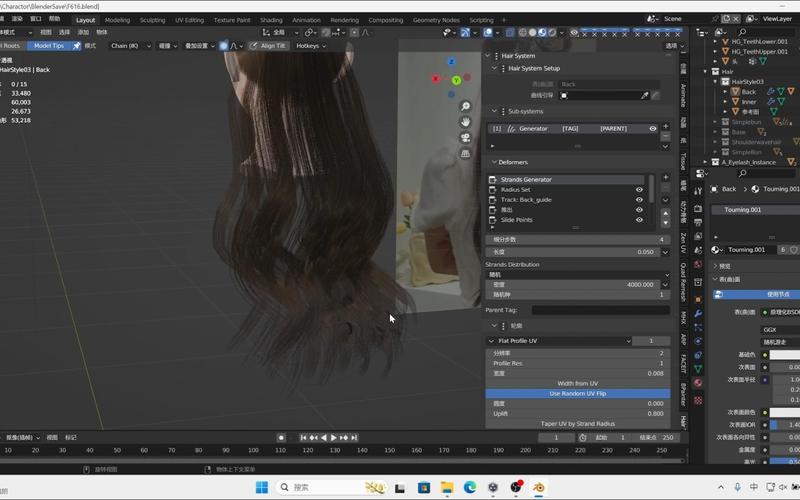The width and height of the screenshot is (800, 500).
Task: Expand Back object in outliner
Action: [725, 92]
